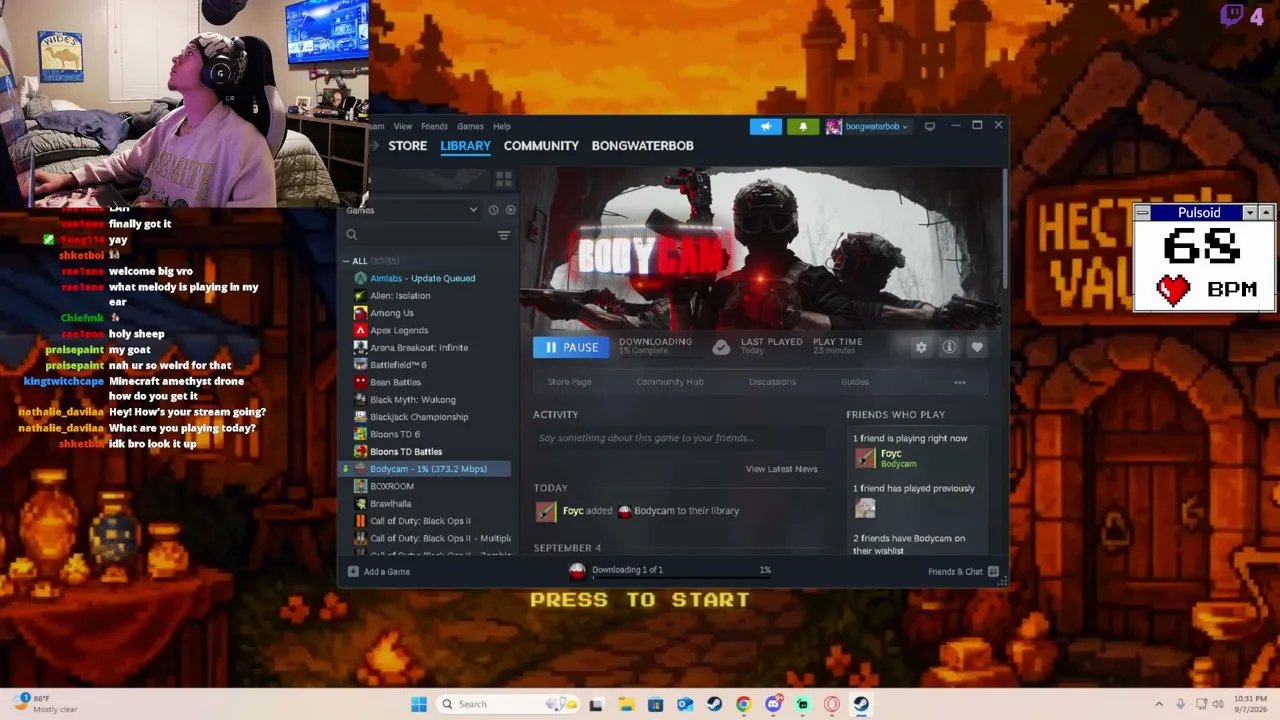The width and height of the screenshot is (1280, 720).
Task: Switch to COMMUNITY tab
Action: coord(541,146)
